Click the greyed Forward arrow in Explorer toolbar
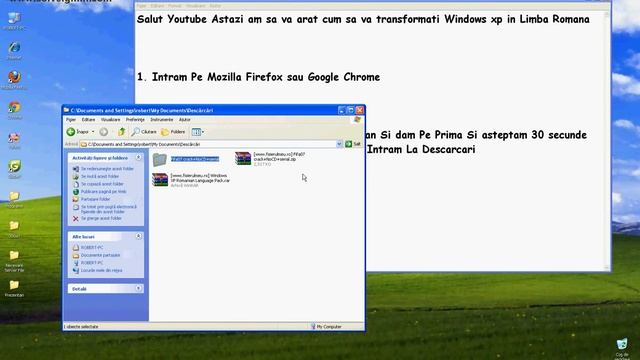640x360 pixels. point(104,132)
